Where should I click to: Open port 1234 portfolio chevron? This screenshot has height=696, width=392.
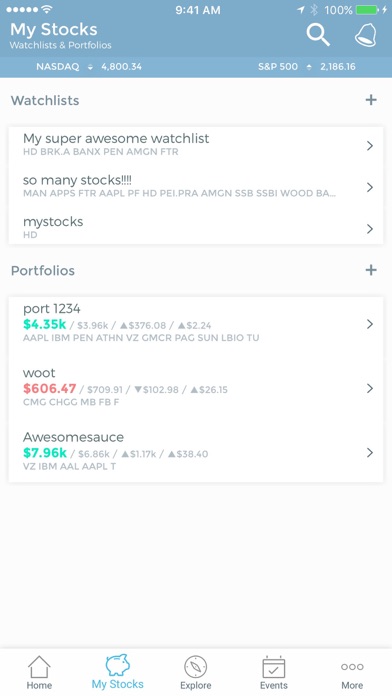point(370,324)
